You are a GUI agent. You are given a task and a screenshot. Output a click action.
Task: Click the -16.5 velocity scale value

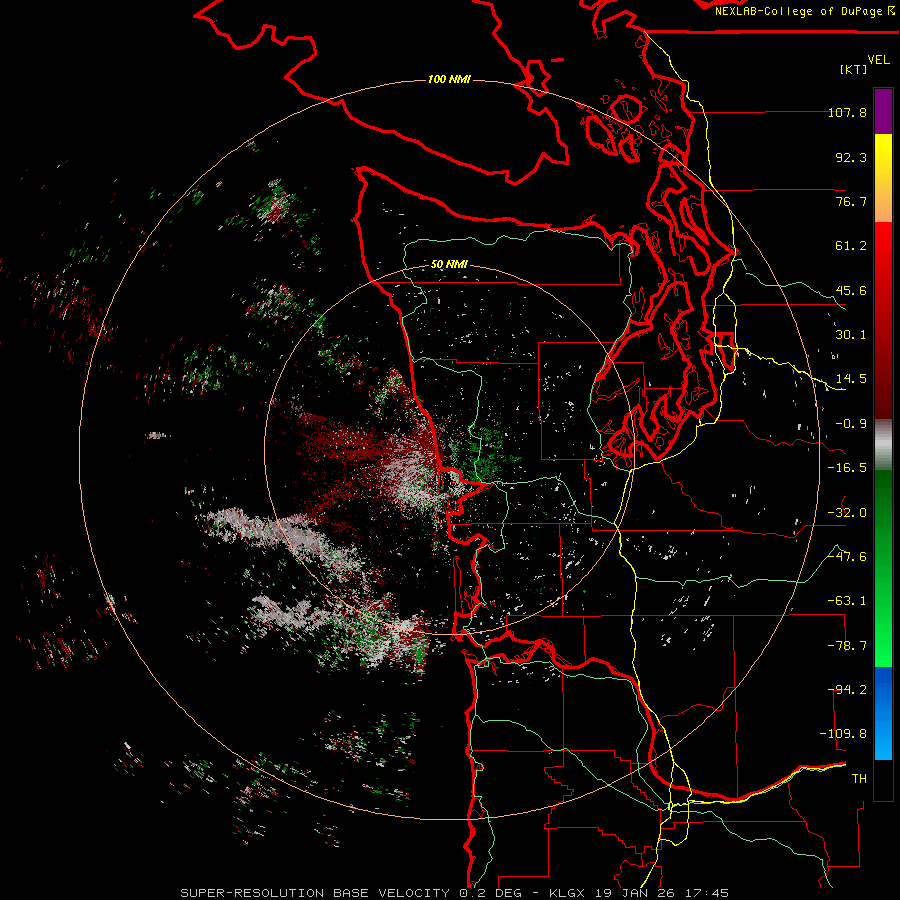coord(847,468)
